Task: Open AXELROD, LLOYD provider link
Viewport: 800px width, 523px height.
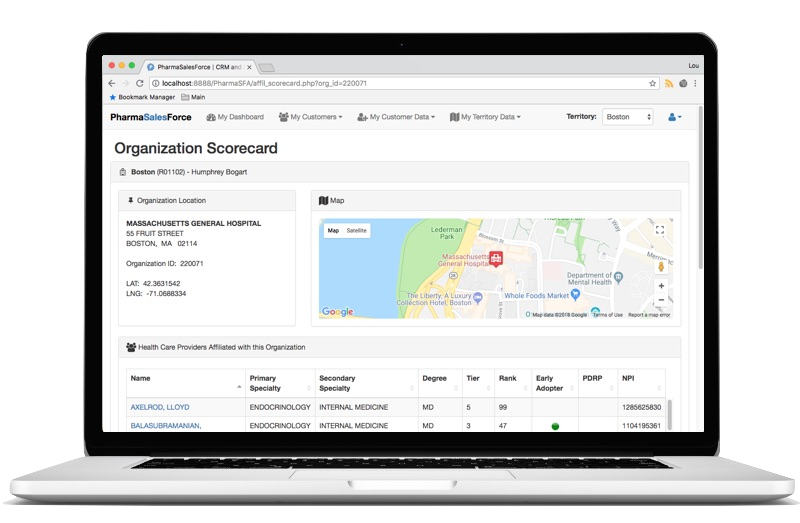Action: (160, 407)
